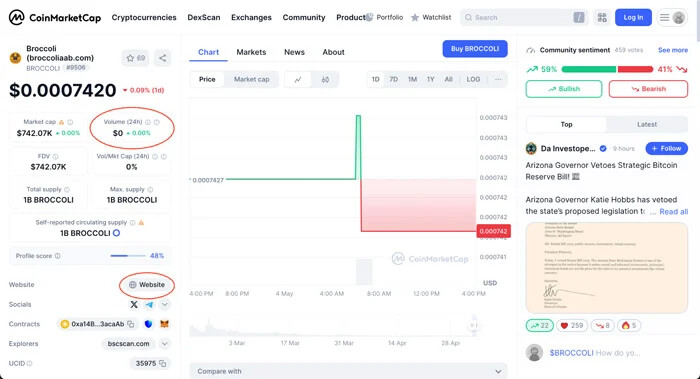Click See more for community sentiment
700x379 pixels.
(x=673, y=50)
